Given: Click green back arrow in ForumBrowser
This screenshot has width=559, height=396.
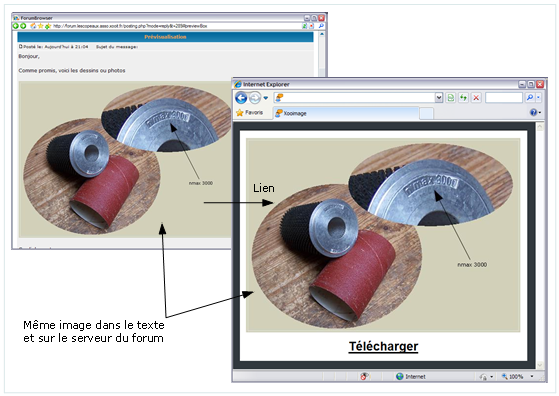Looking at the screenshot, I should point(16,26).
